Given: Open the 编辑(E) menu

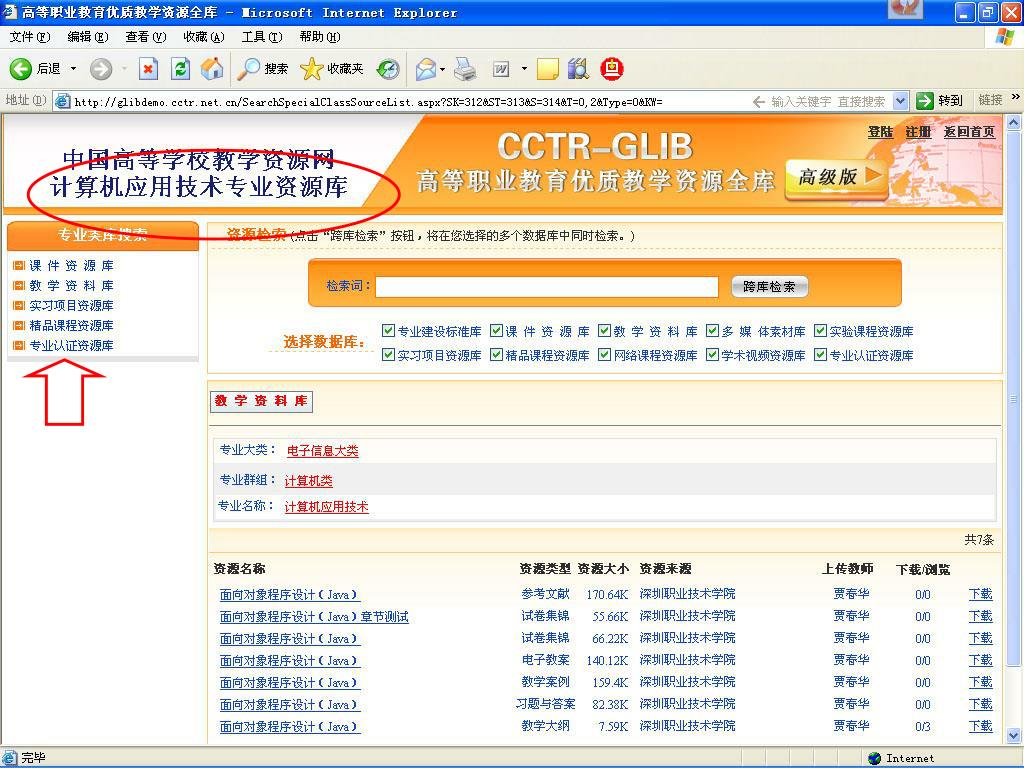Looking at the screenshot, I should pos(88,37).
